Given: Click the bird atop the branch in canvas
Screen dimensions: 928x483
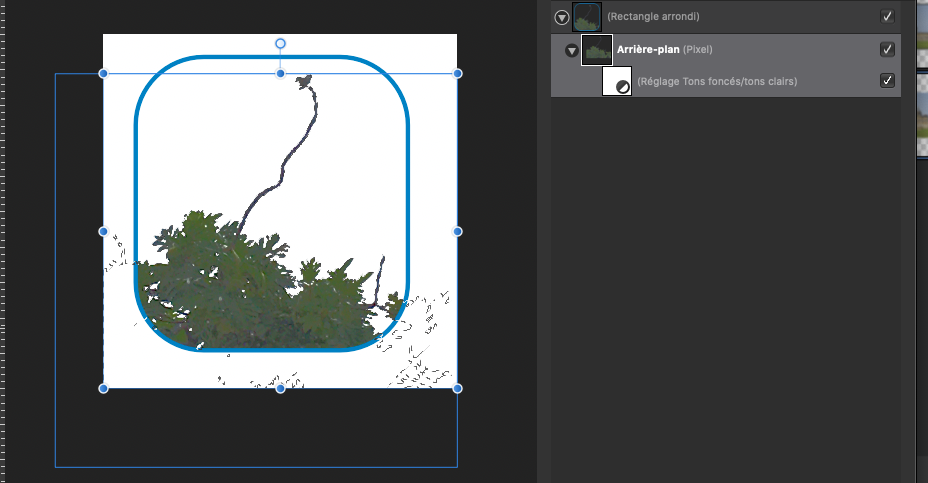Looking at the screenshot, I should [304, 82].
